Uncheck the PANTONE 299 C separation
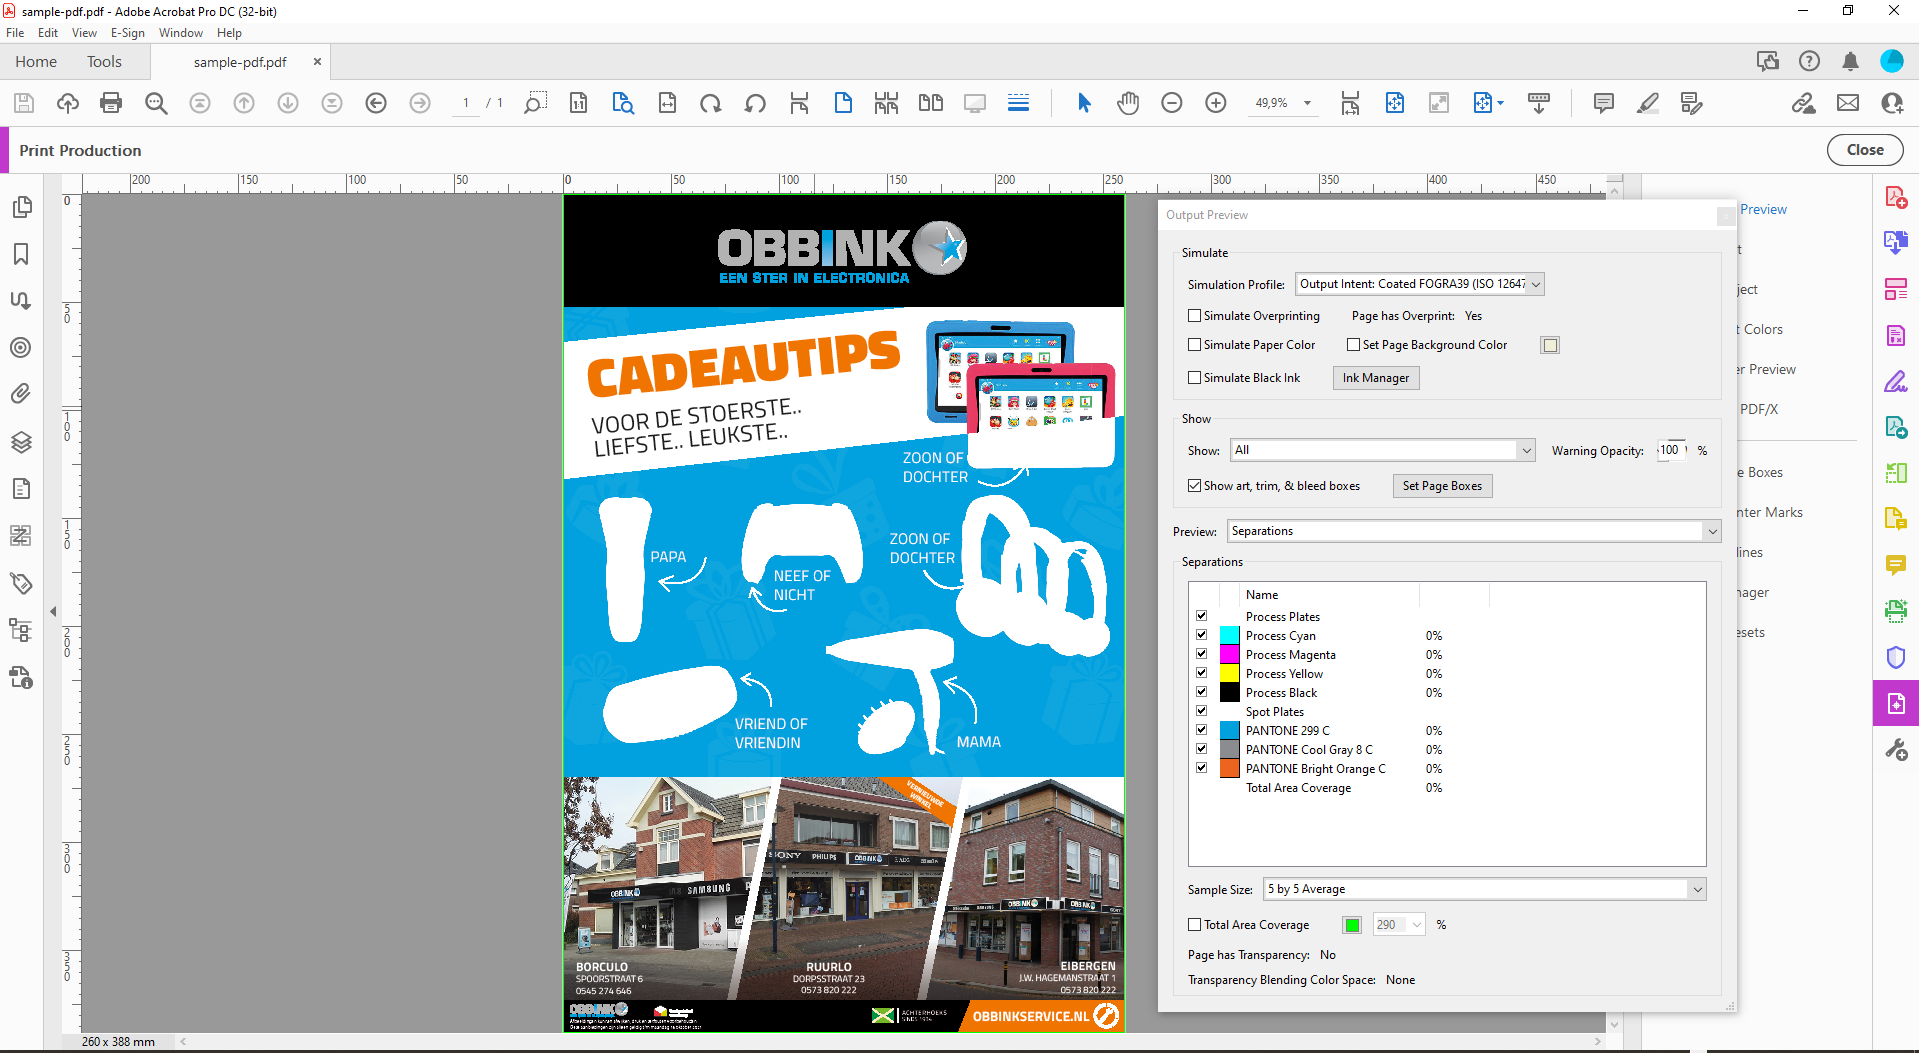Image resolution: width=1919 pixels, height=1053 pixels. click(x=1201, y=730)
